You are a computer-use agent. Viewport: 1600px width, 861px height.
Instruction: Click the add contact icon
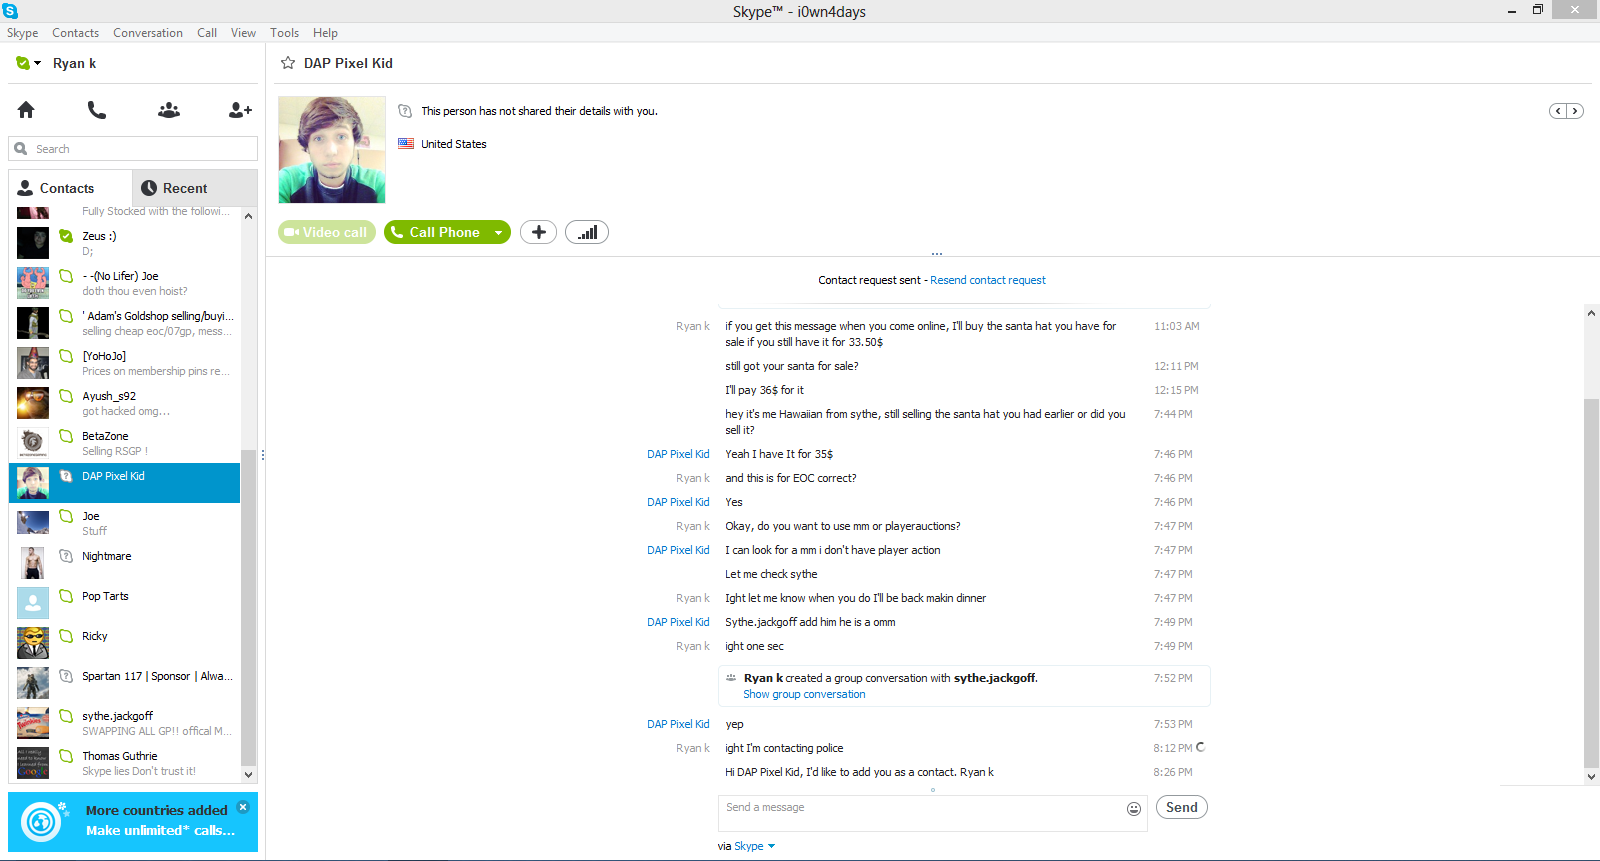point(240,110)
